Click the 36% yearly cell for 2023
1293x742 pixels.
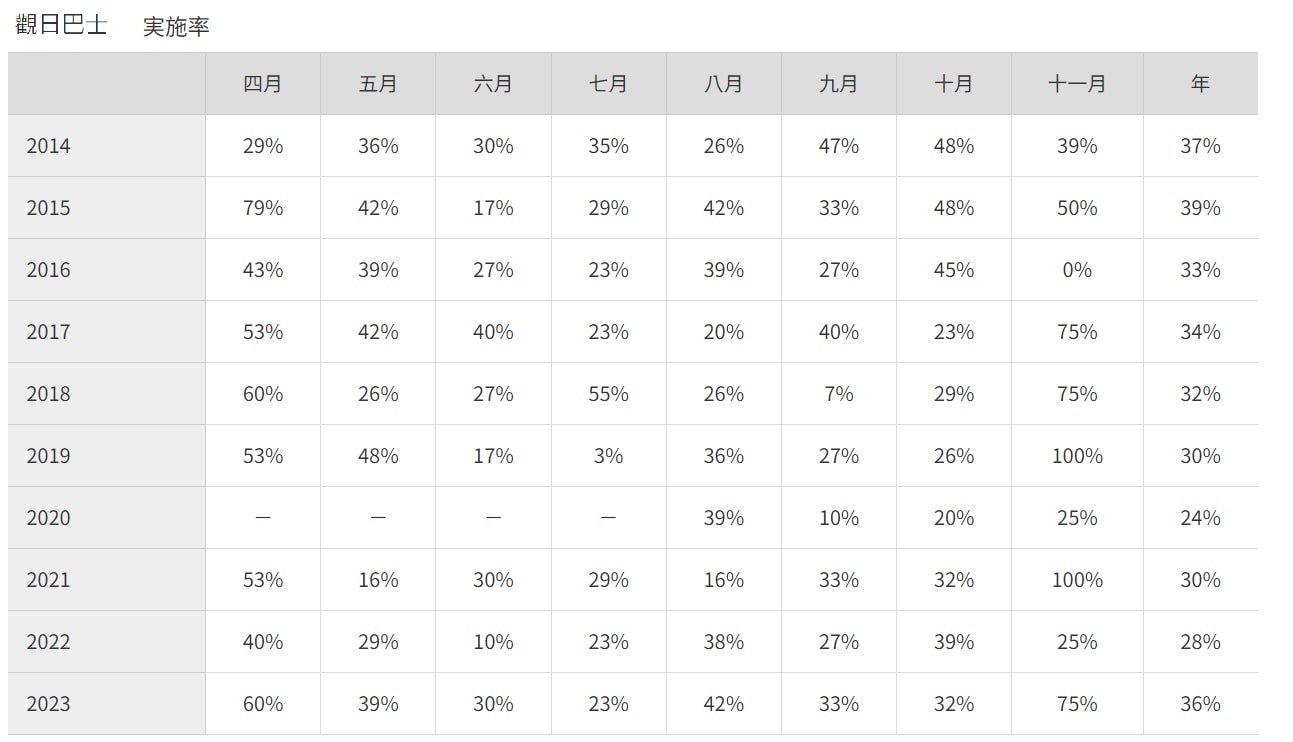[1201, 704]
